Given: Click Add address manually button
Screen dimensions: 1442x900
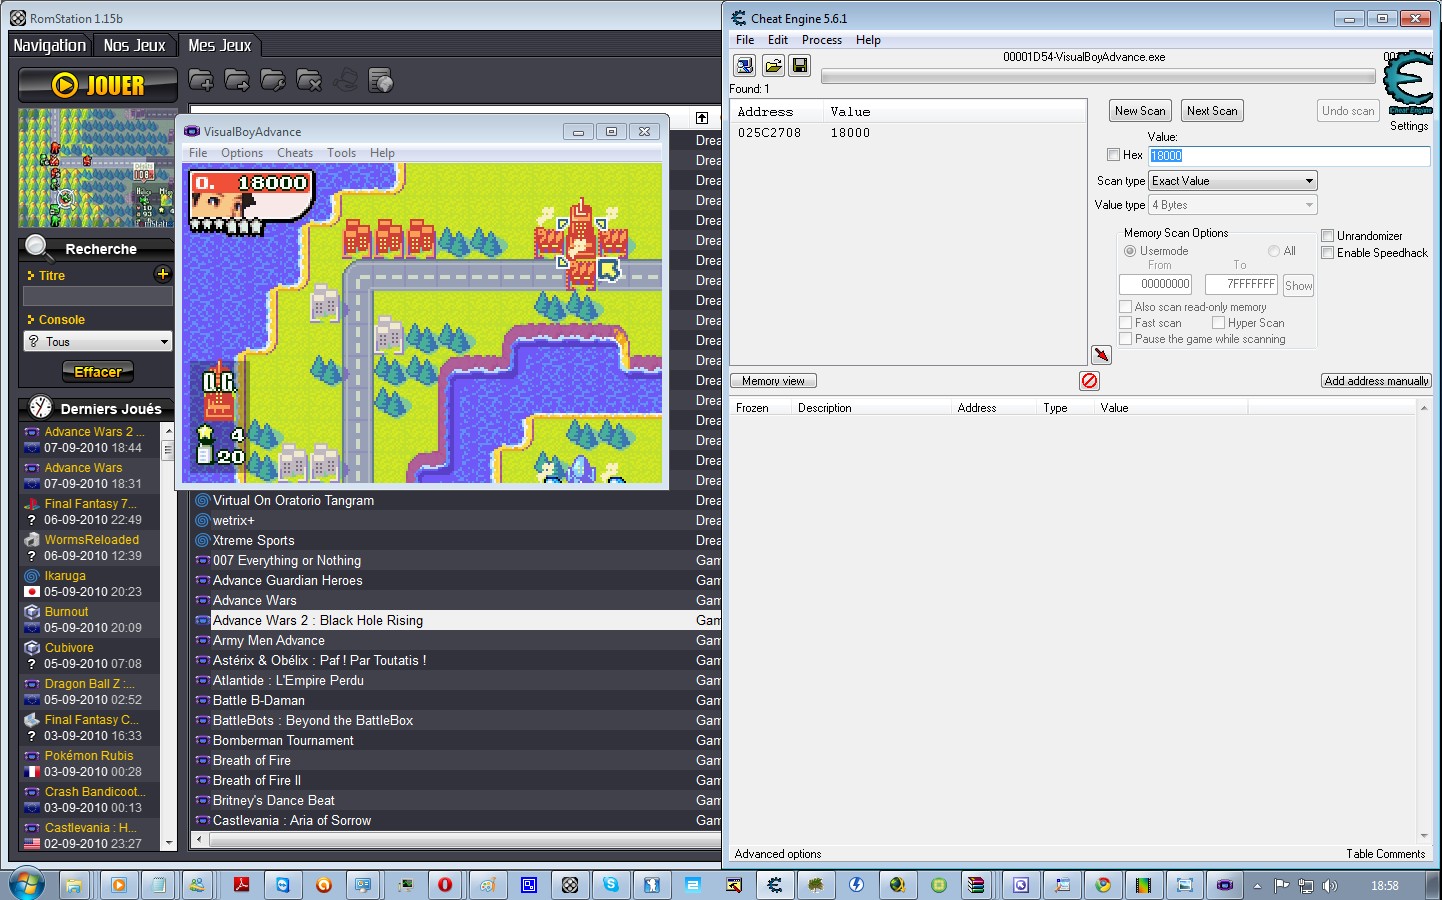Looking at the screenshot, I should click(1376, 381).
